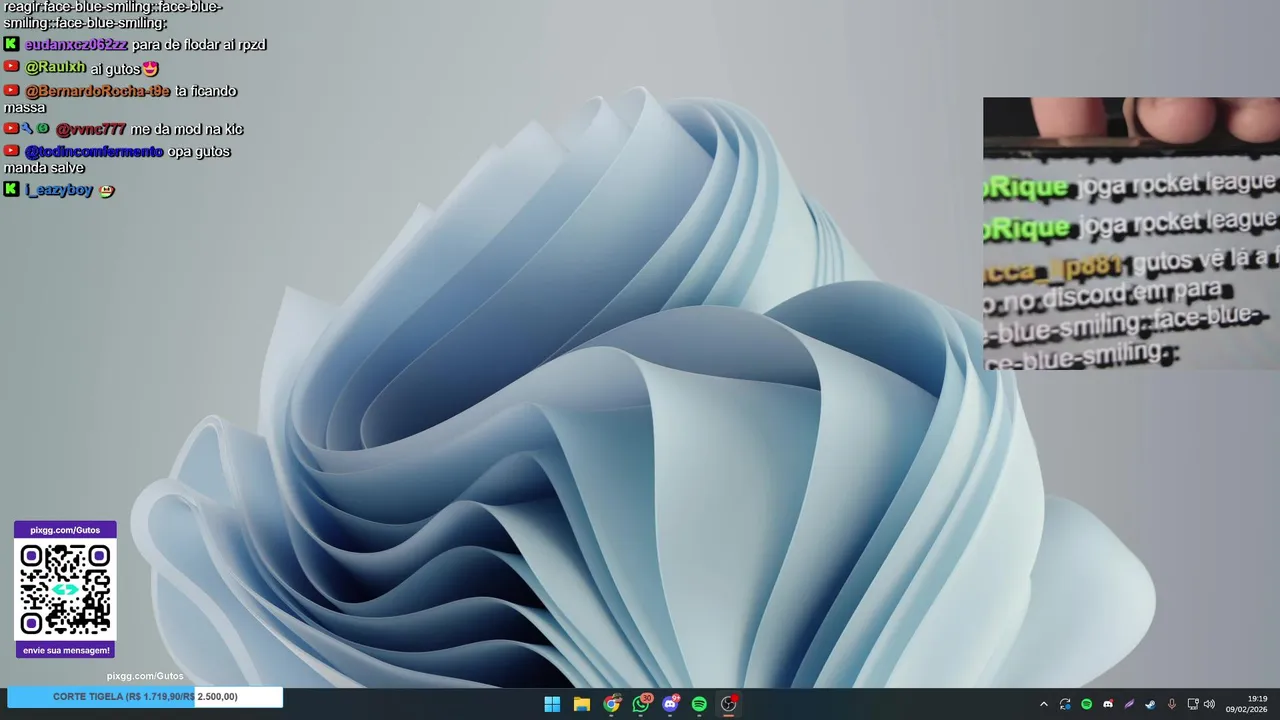Open Discord from the taskbar
The width and height of the screenshot is (1280, 720).
670,704
